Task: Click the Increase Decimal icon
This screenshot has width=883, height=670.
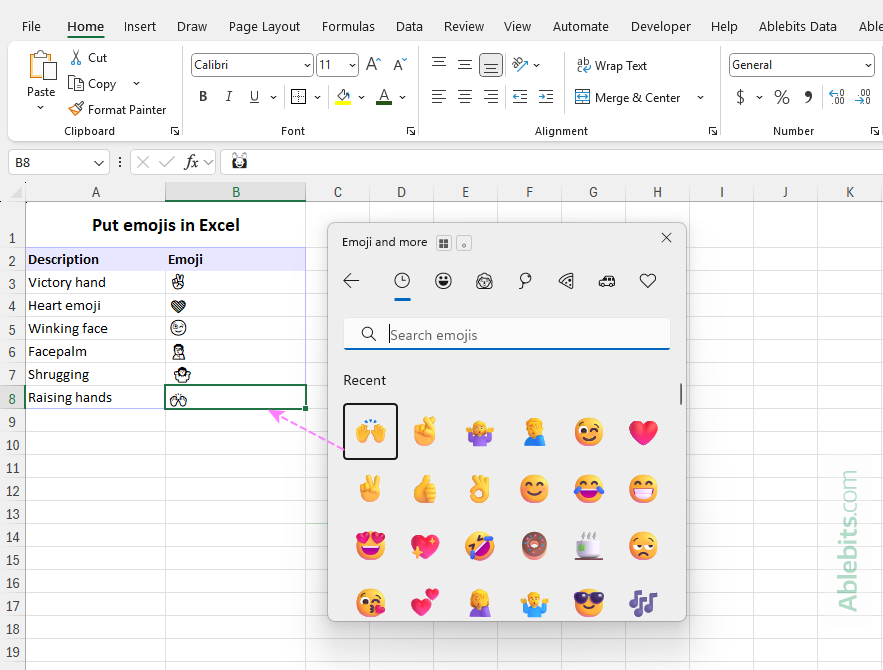Action: coord(836,97)
